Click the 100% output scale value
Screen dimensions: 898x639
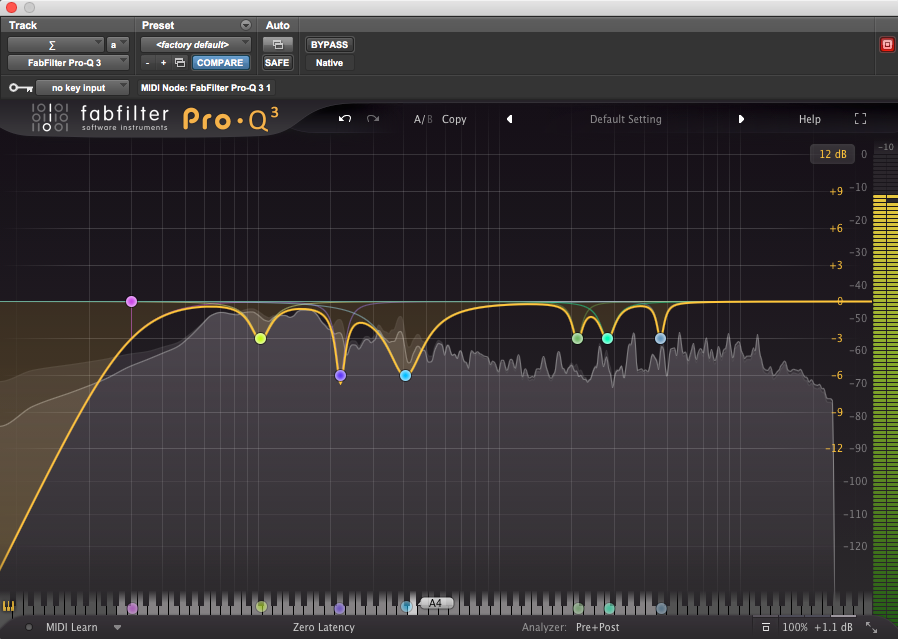coord(795,628)
